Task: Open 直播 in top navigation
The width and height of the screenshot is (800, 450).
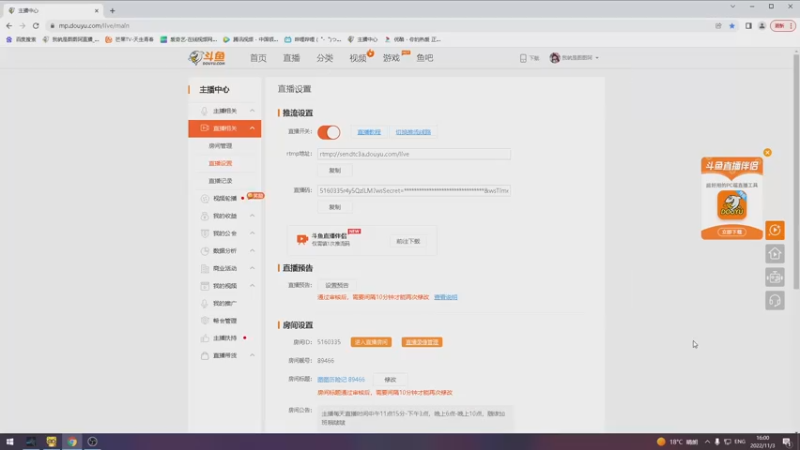Action: (x=291, y=58)
